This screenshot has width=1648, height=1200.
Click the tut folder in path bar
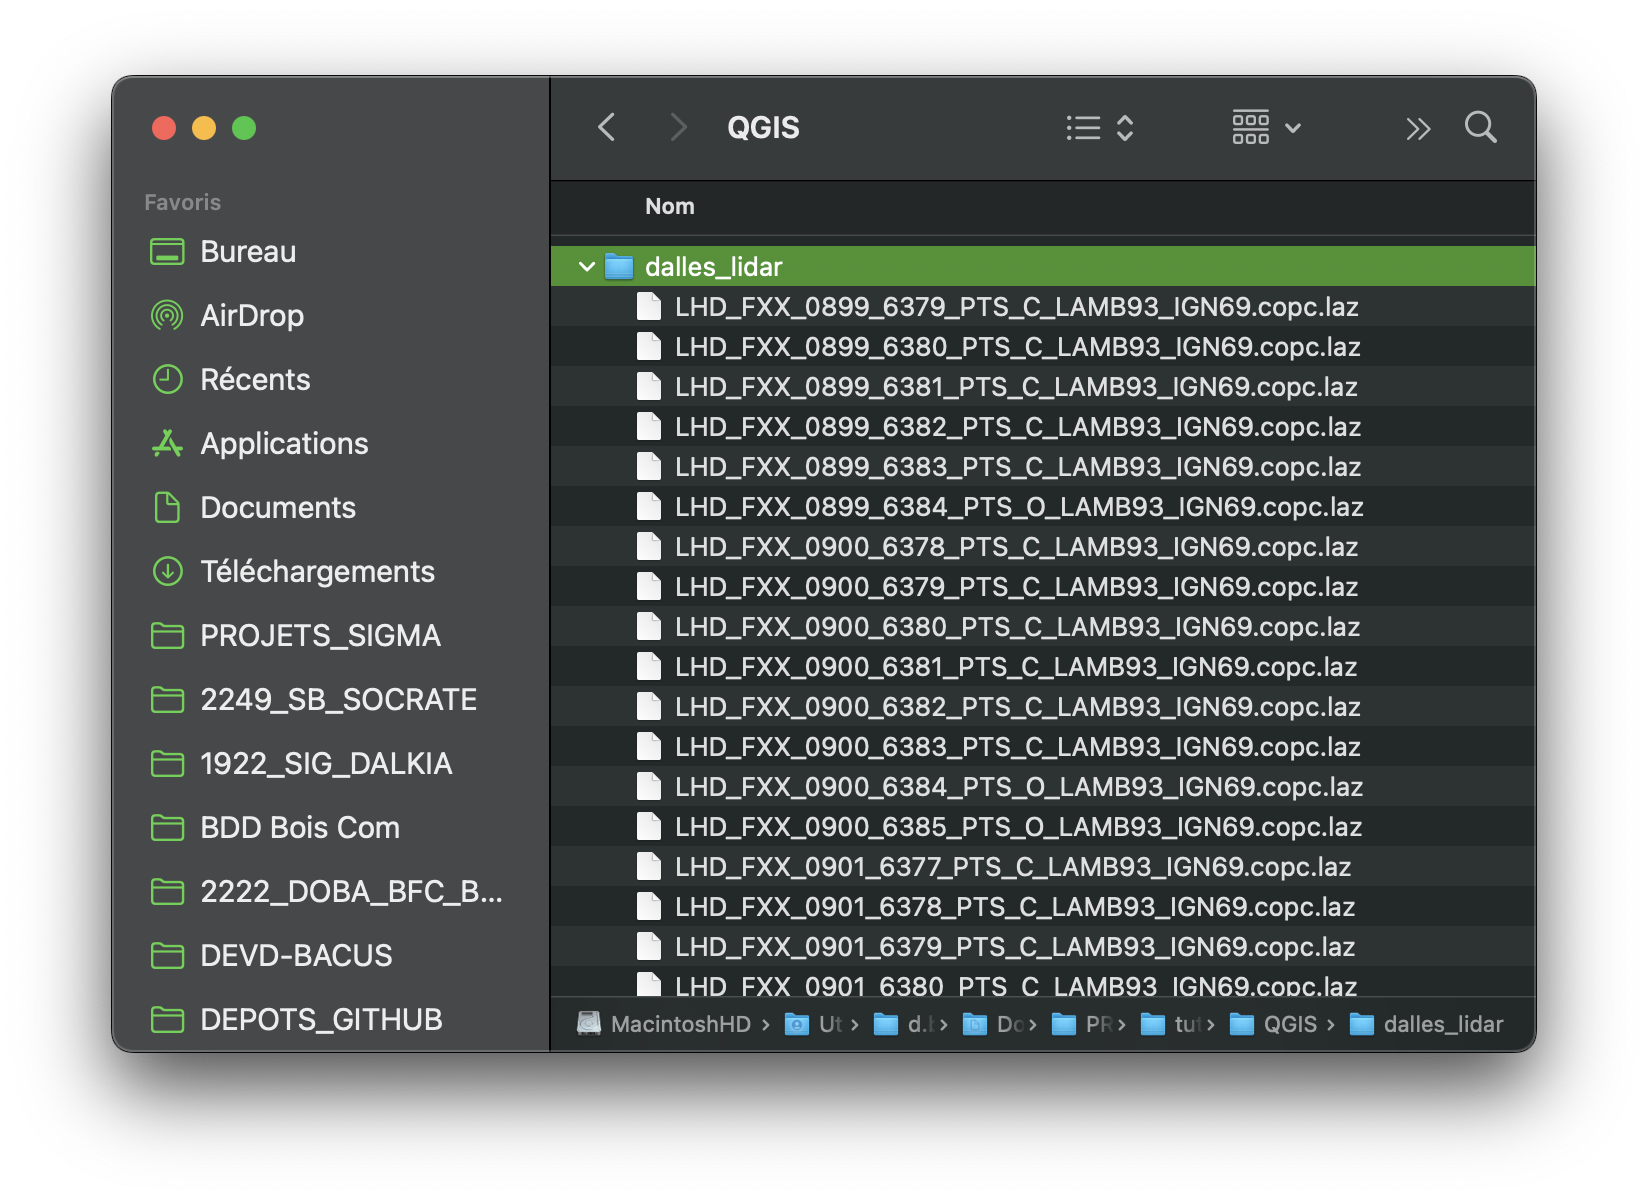click(1170, 1024)
